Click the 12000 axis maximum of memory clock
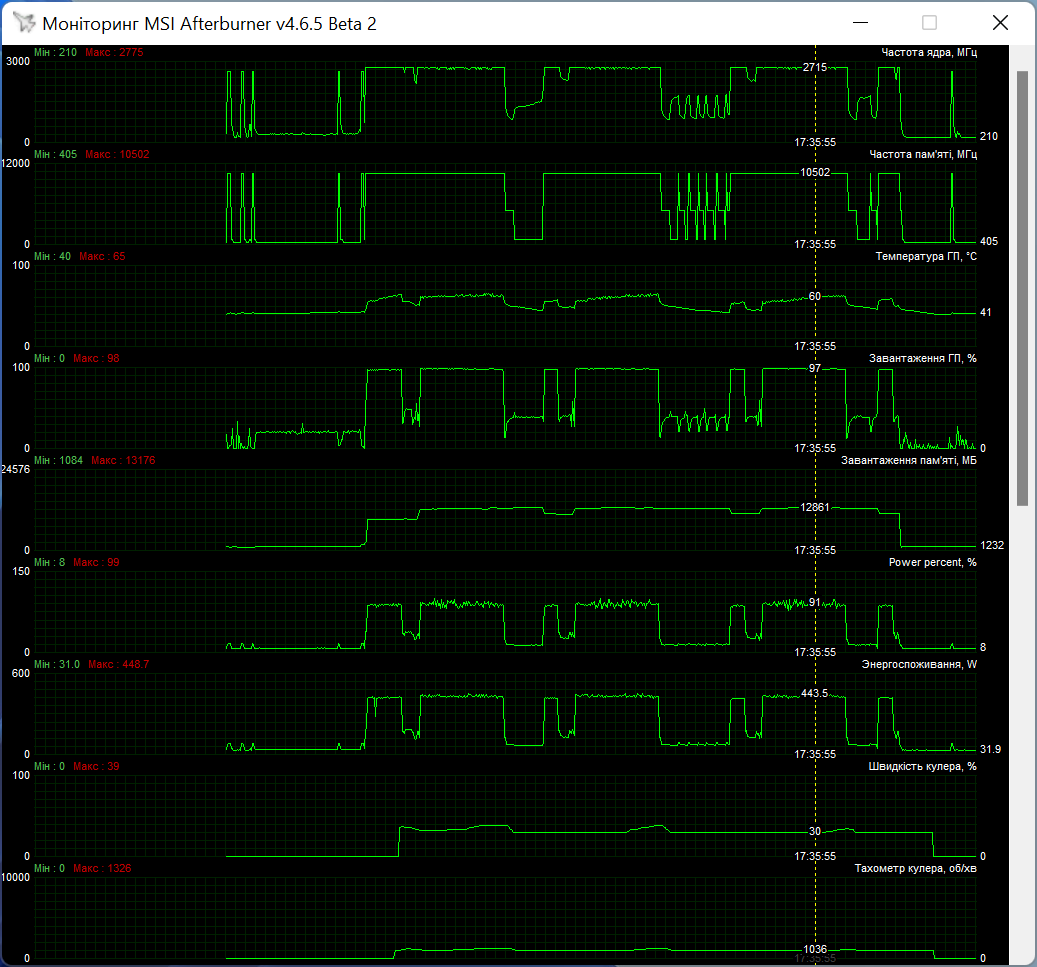Image resolution: width=1037 pixels, height=967 pixels. [x=16, y=163]
